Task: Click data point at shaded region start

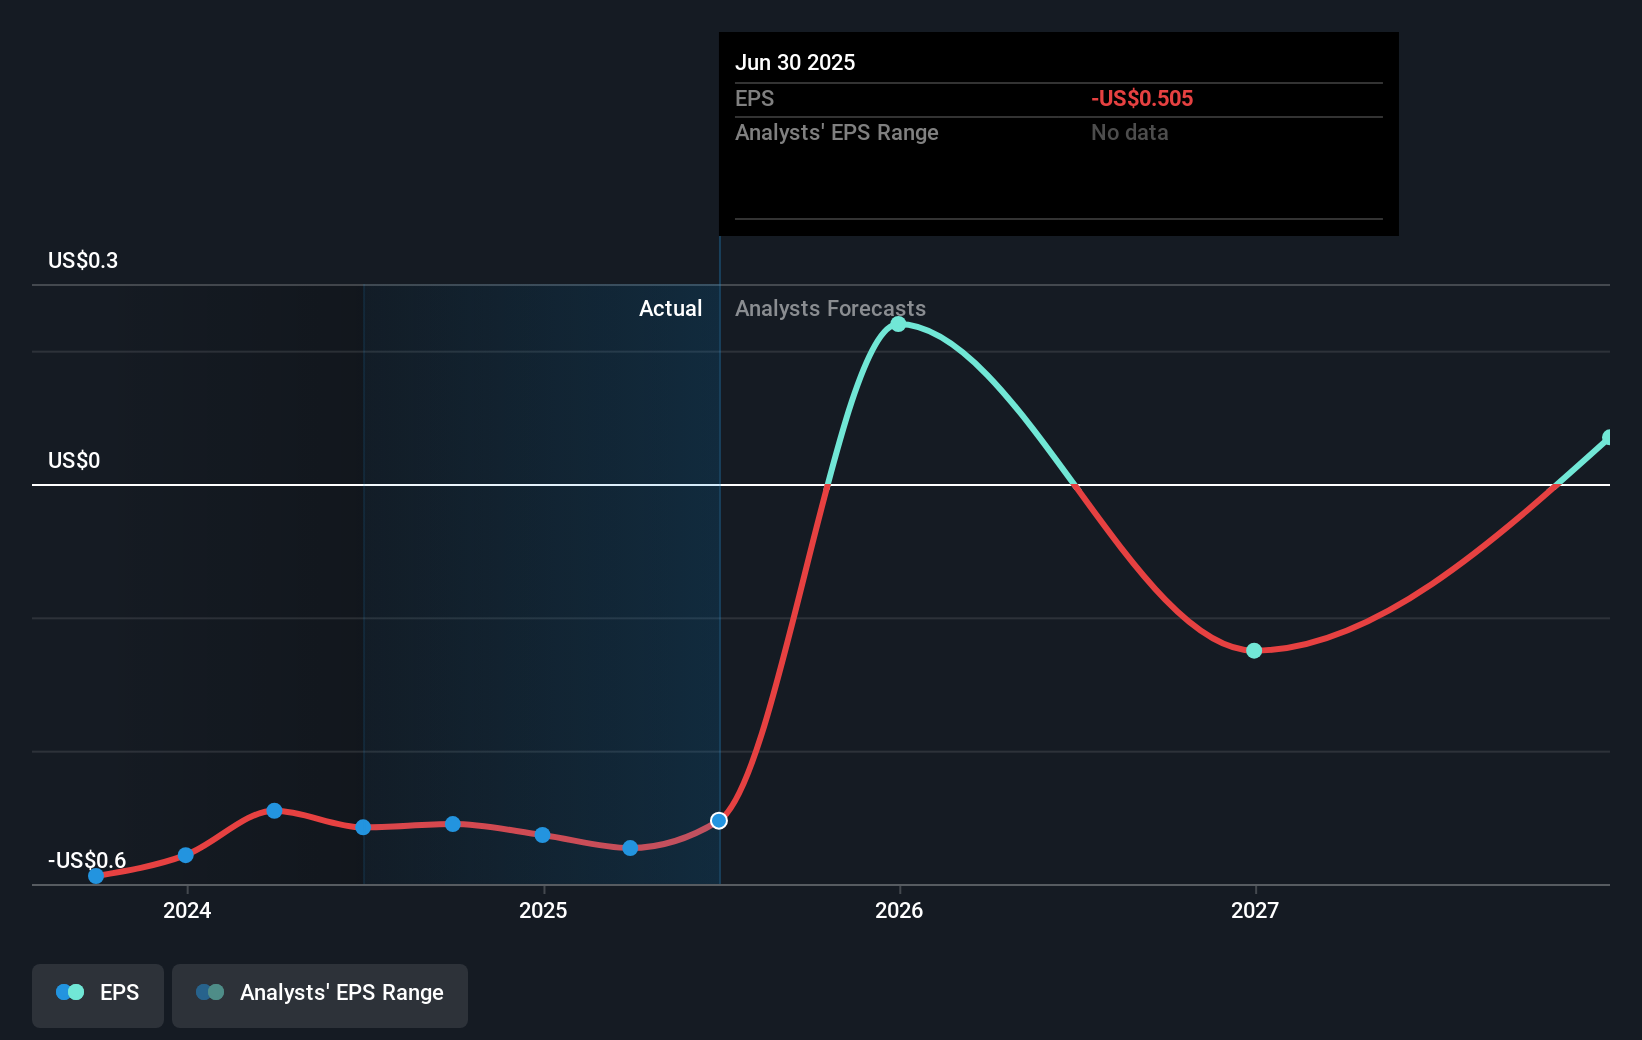Action: pyautogui.click(x=363, y=827)
